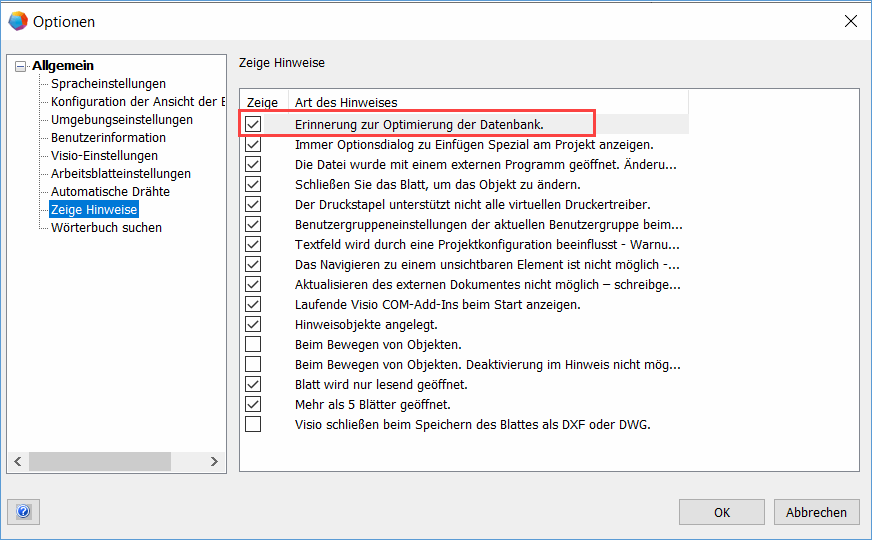Collapse the Allgemein tree node
The width and height of the screenshot is (872, 540).
pyautogui.click(x=21, y=66)
